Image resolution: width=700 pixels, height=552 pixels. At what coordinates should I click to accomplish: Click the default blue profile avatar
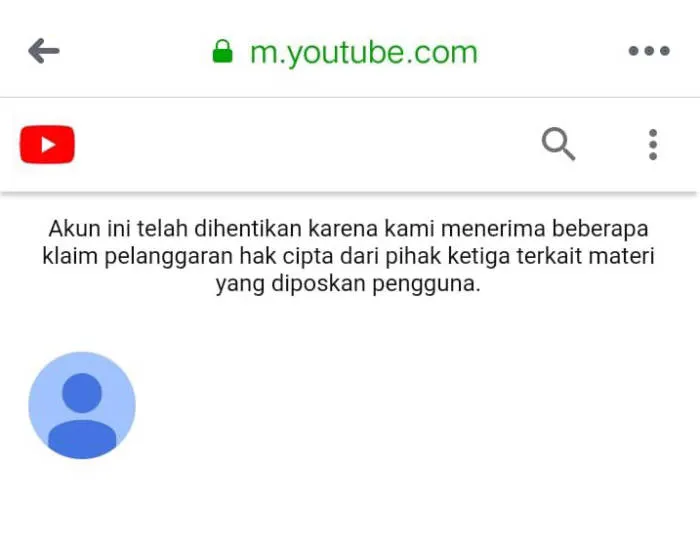tap(82, 405)
